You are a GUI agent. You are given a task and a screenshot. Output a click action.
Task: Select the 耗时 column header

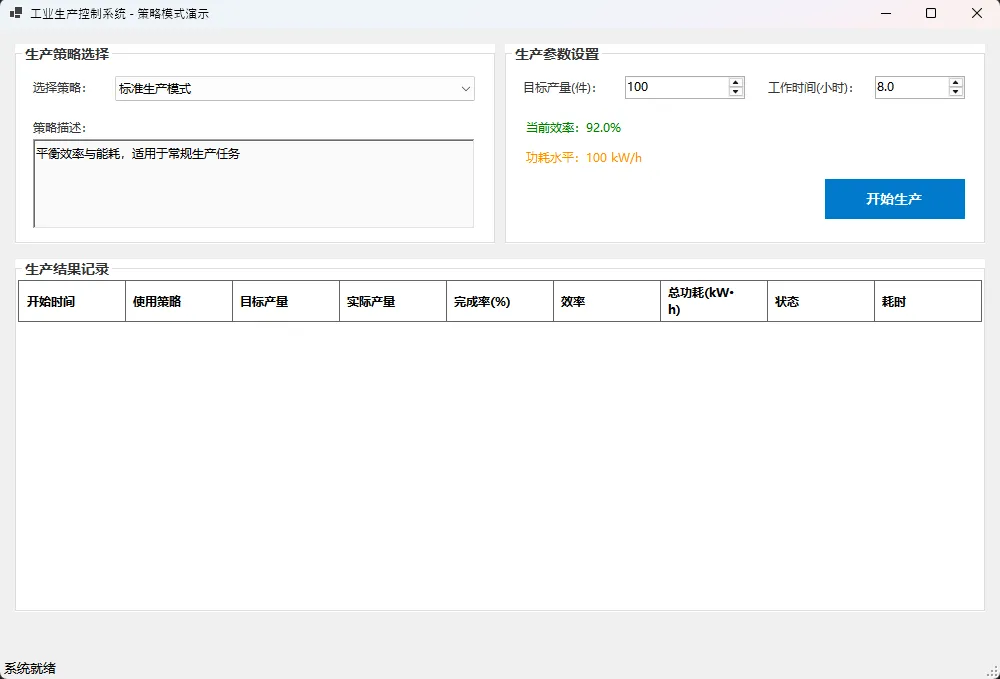[x=927, y=301]
